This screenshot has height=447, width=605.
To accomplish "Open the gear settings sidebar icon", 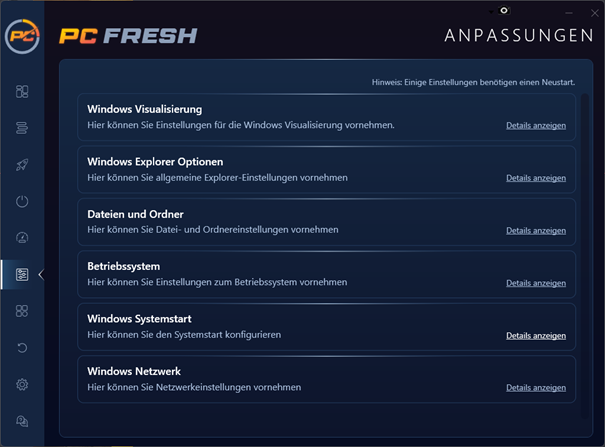I will [x=22, y=384].
